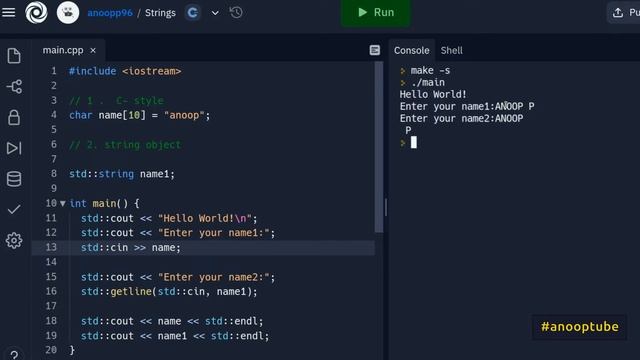Click the editor vertical scrollbar
640x360 pixels.
click(x=379, y=147)
